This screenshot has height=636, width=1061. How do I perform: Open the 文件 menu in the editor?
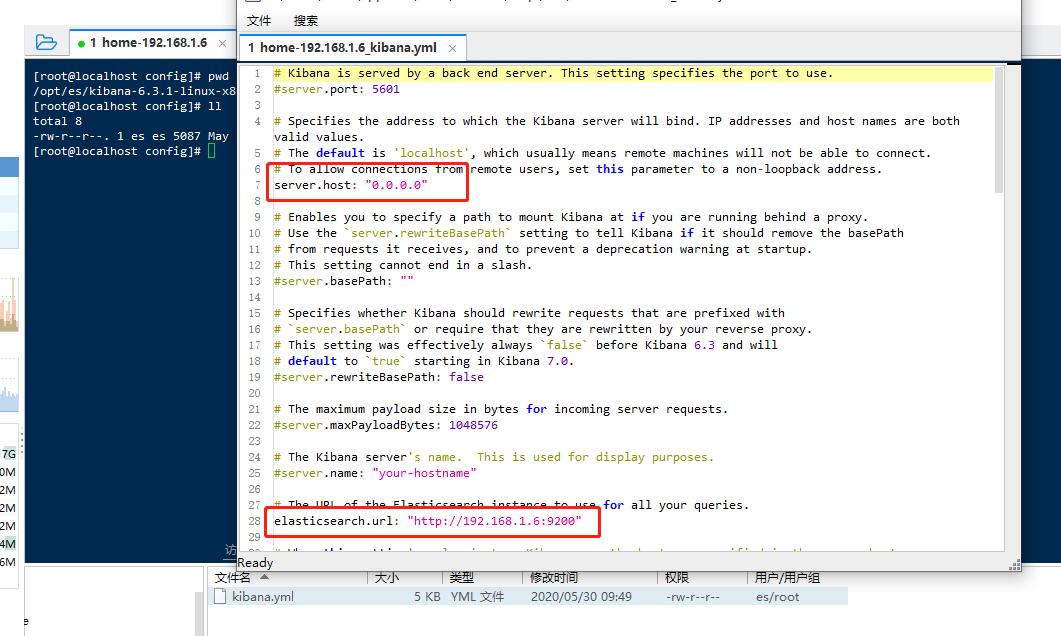(258, 21)
